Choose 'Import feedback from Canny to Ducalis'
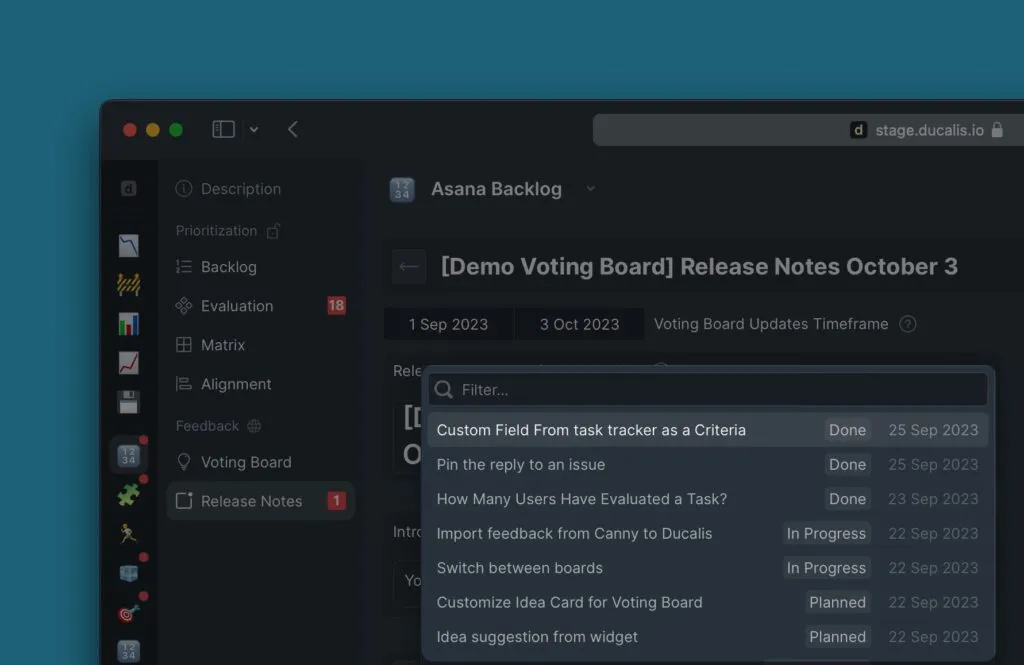This screenshot has height=665, width=1024. coord(574,533)
